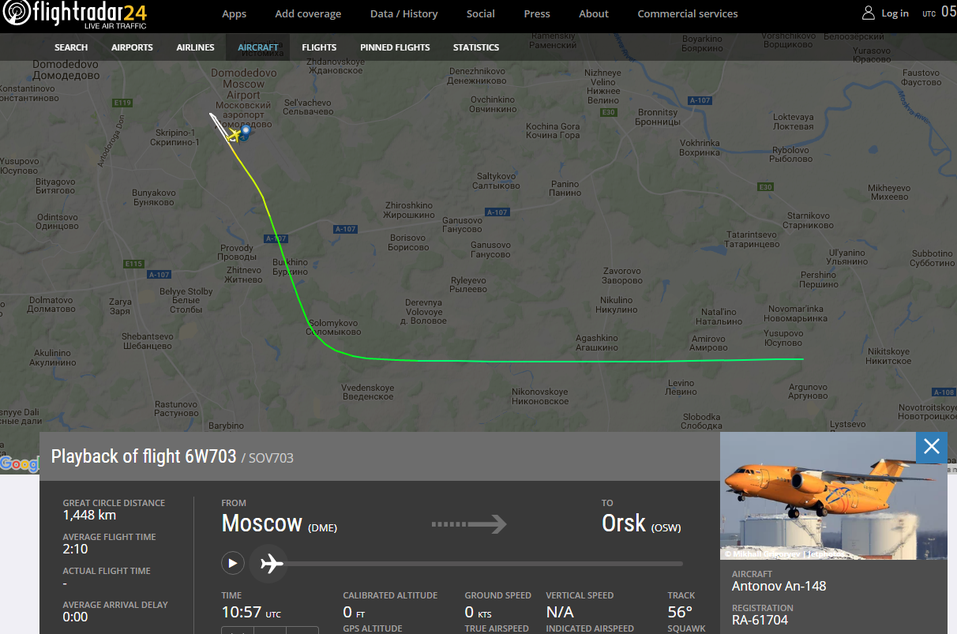Image resolution: width=957 pixels, height=634 pixels.
Task: Switch to the SEARCH tab
Action: tap(71, 47)
